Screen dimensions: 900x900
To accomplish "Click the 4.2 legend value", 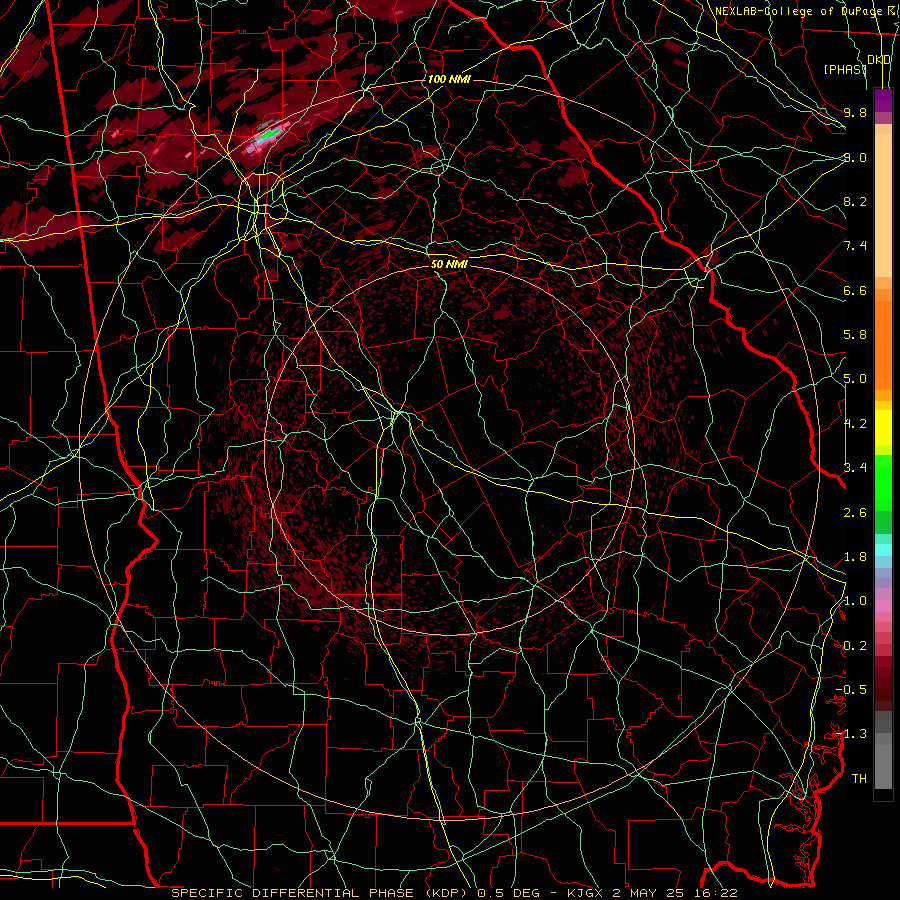I will point(855,424).
